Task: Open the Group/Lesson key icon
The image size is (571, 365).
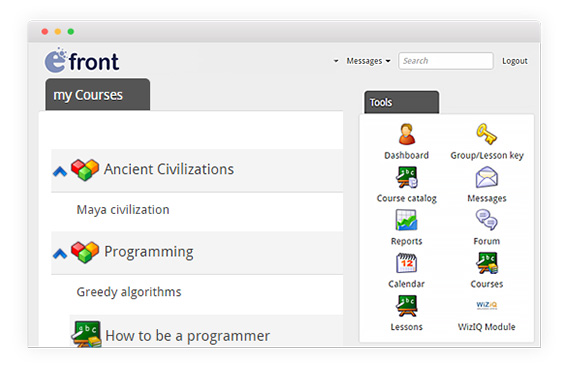Action: (487, 134)
